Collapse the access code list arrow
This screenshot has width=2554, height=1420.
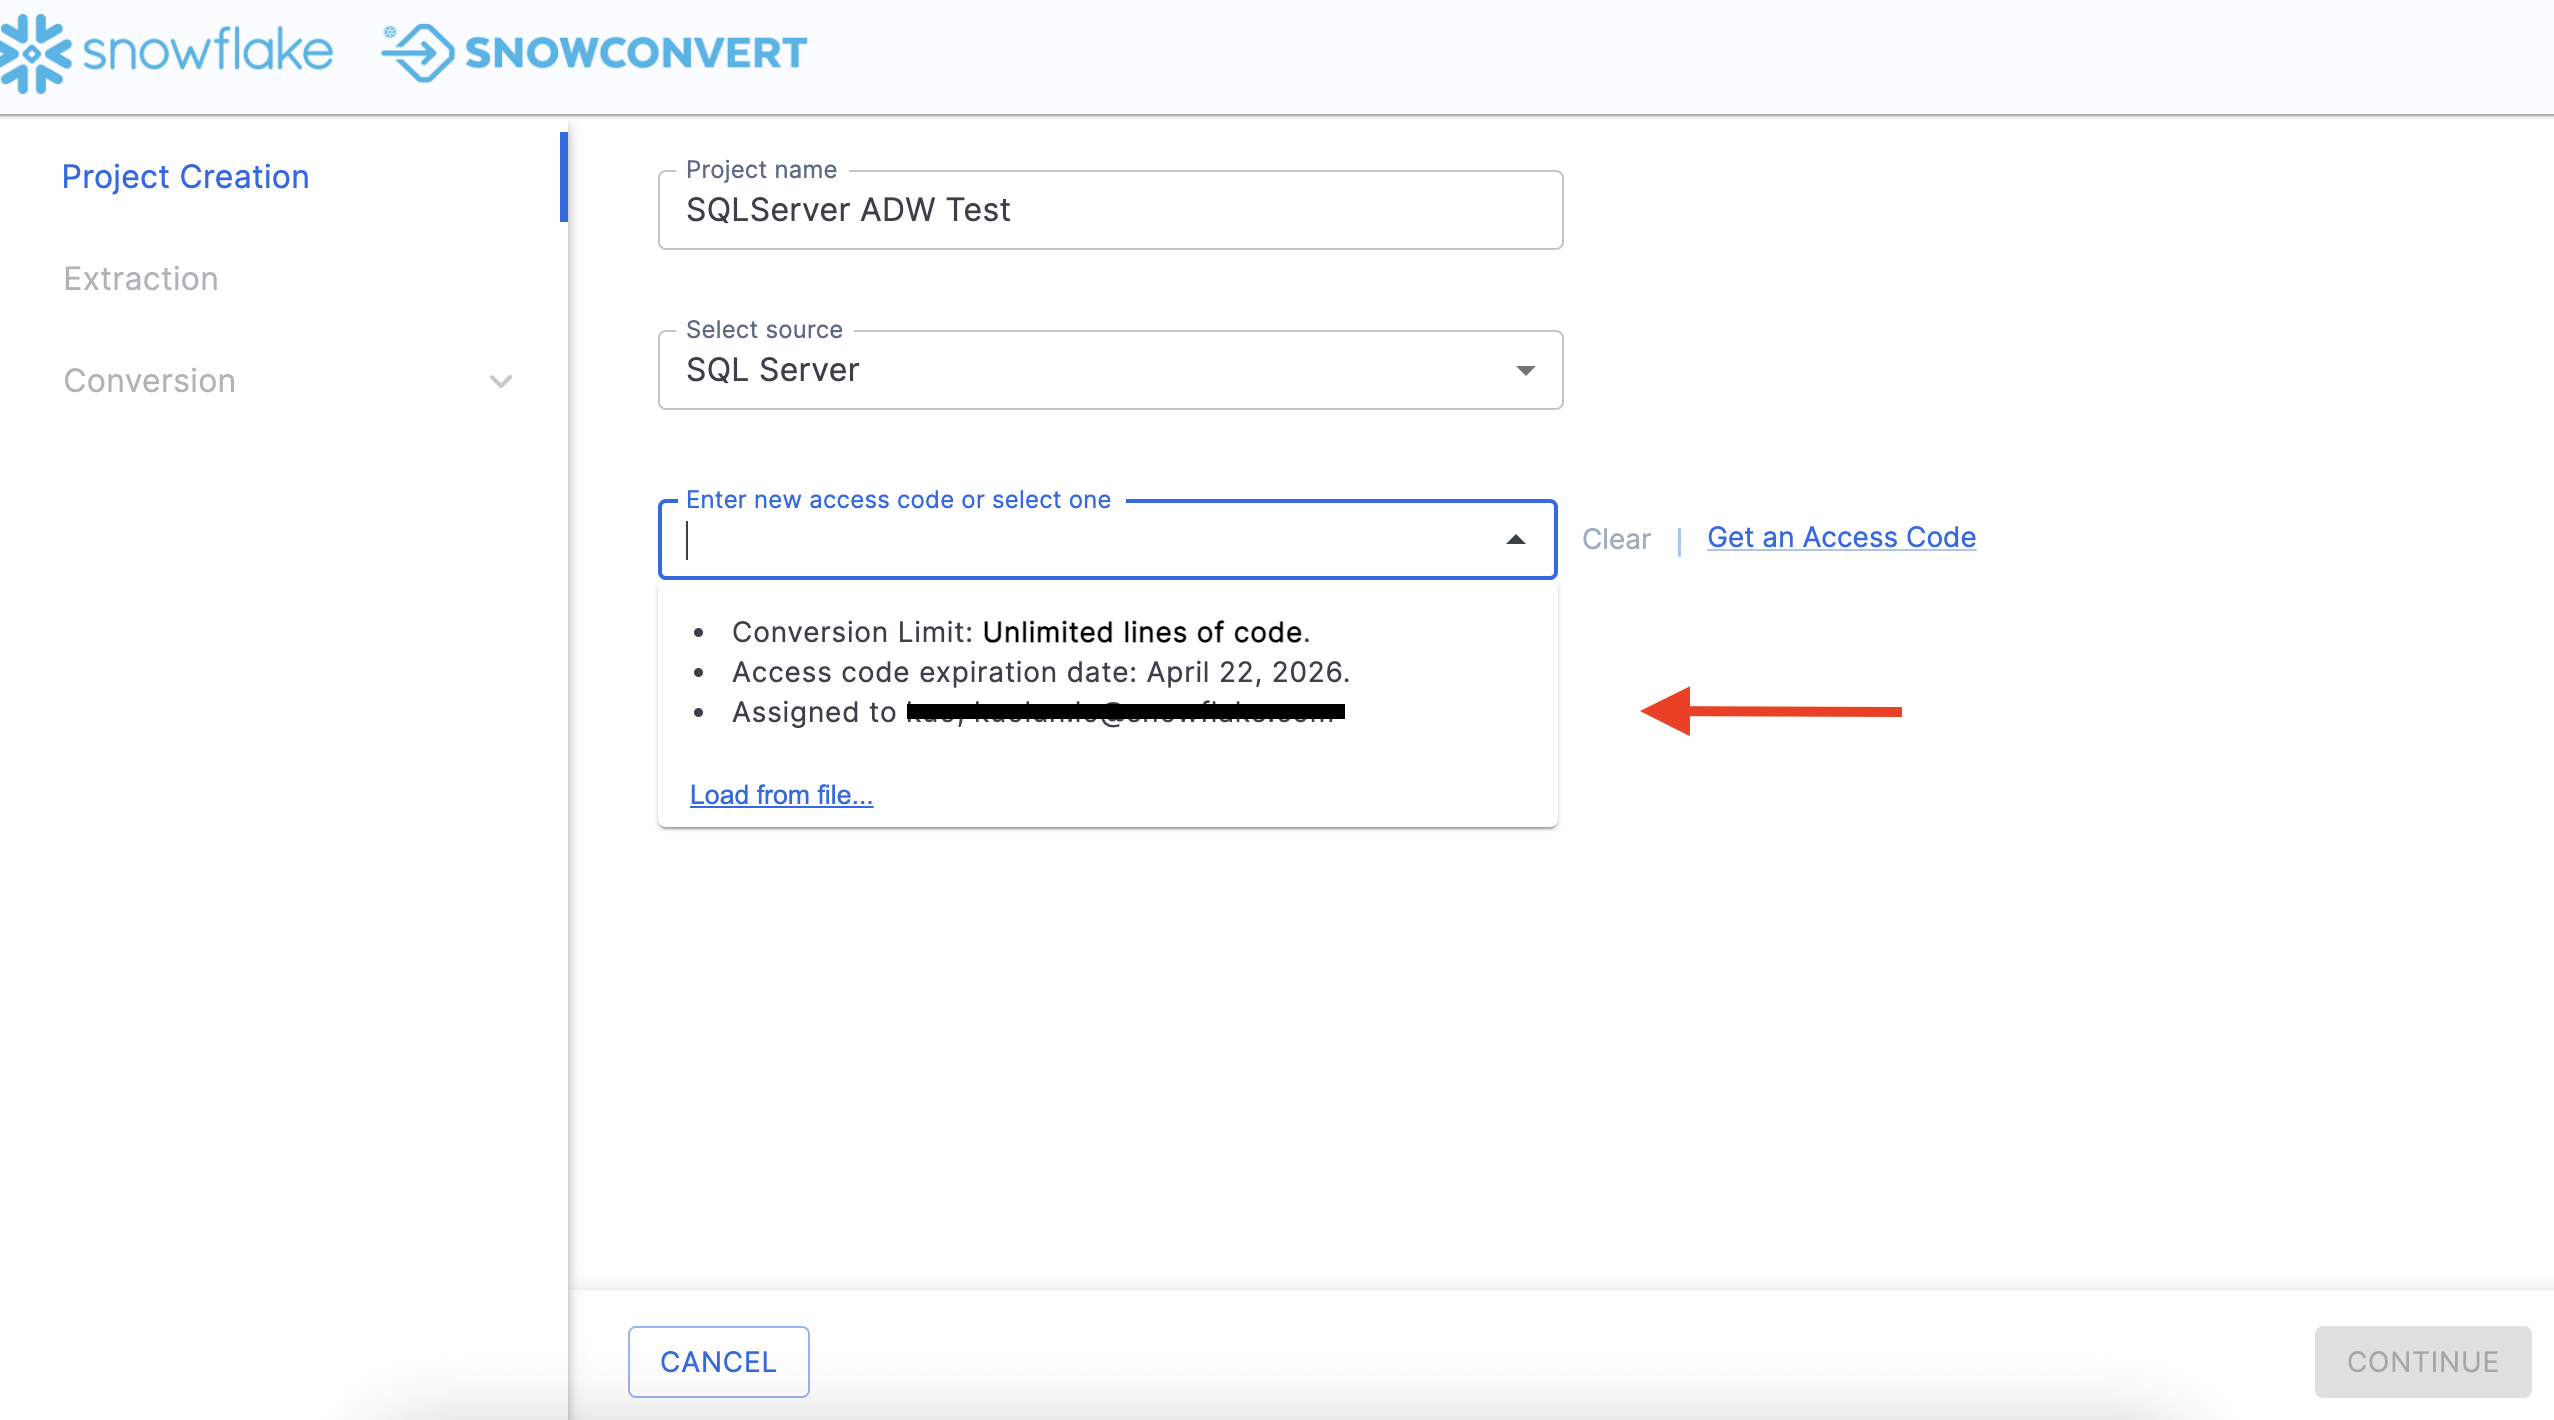pos(1516,540)
